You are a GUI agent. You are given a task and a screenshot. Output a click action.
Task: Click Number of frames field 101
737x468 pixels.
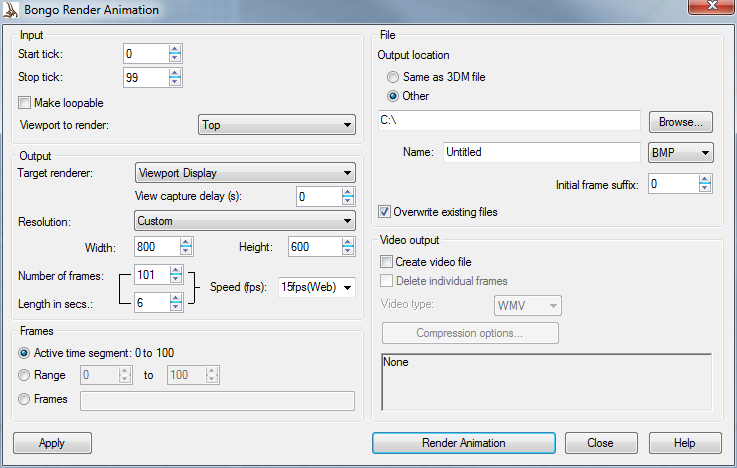click(x=152, y=274)
